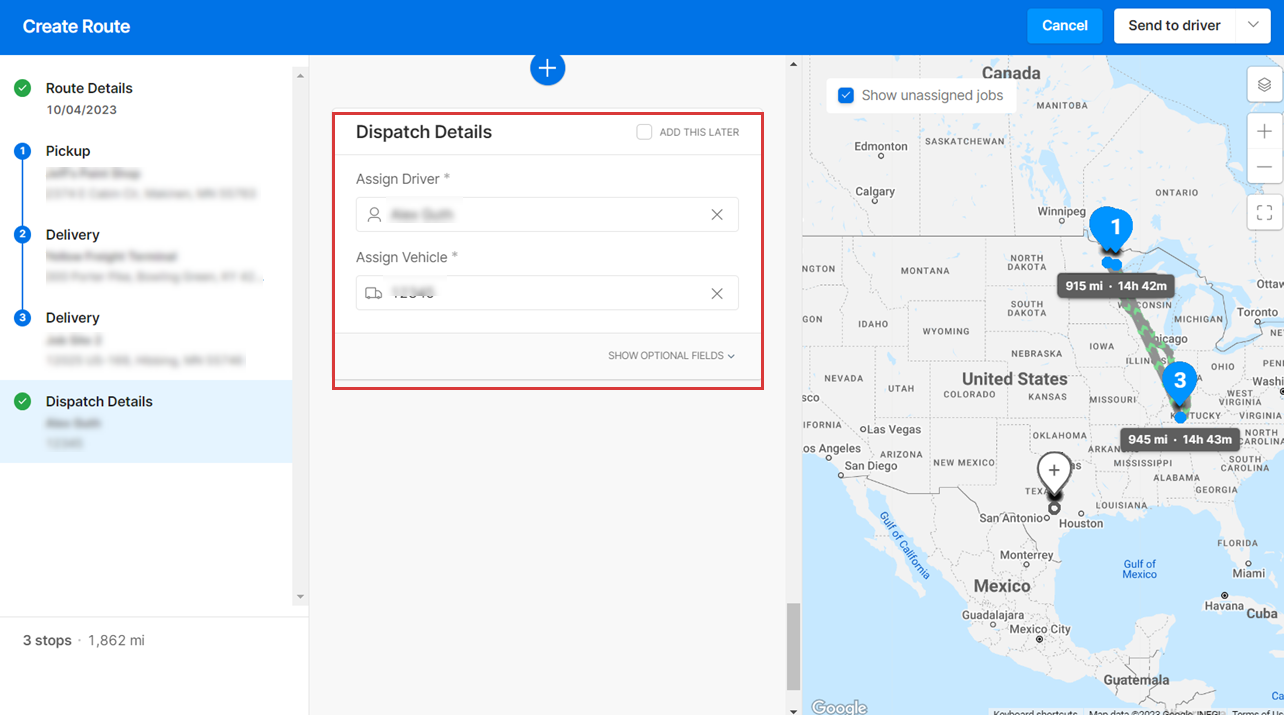Expand SHOW OPTIONAL FIELDS
The height and width of the screenshot is (715, 1284).
[671, 355]
